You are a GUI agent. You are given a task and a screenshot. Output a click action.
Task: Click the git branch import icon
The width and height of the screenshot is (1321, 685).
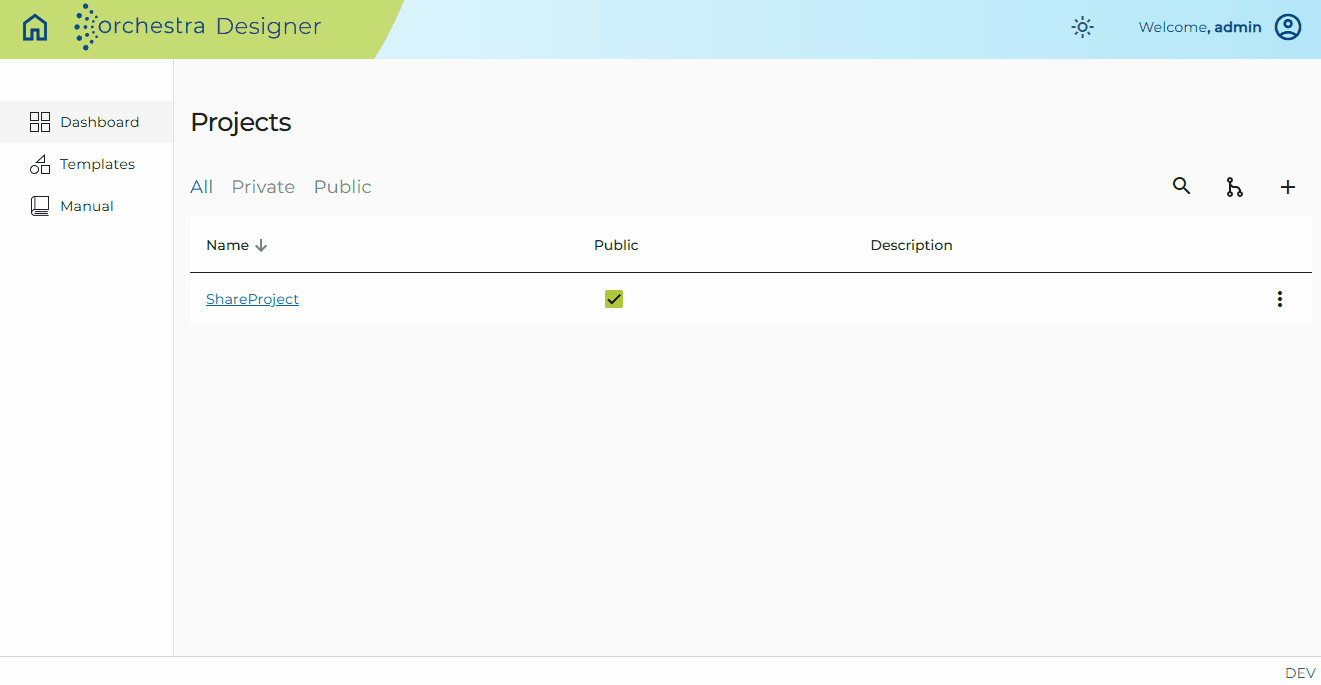coord(1234,187)
